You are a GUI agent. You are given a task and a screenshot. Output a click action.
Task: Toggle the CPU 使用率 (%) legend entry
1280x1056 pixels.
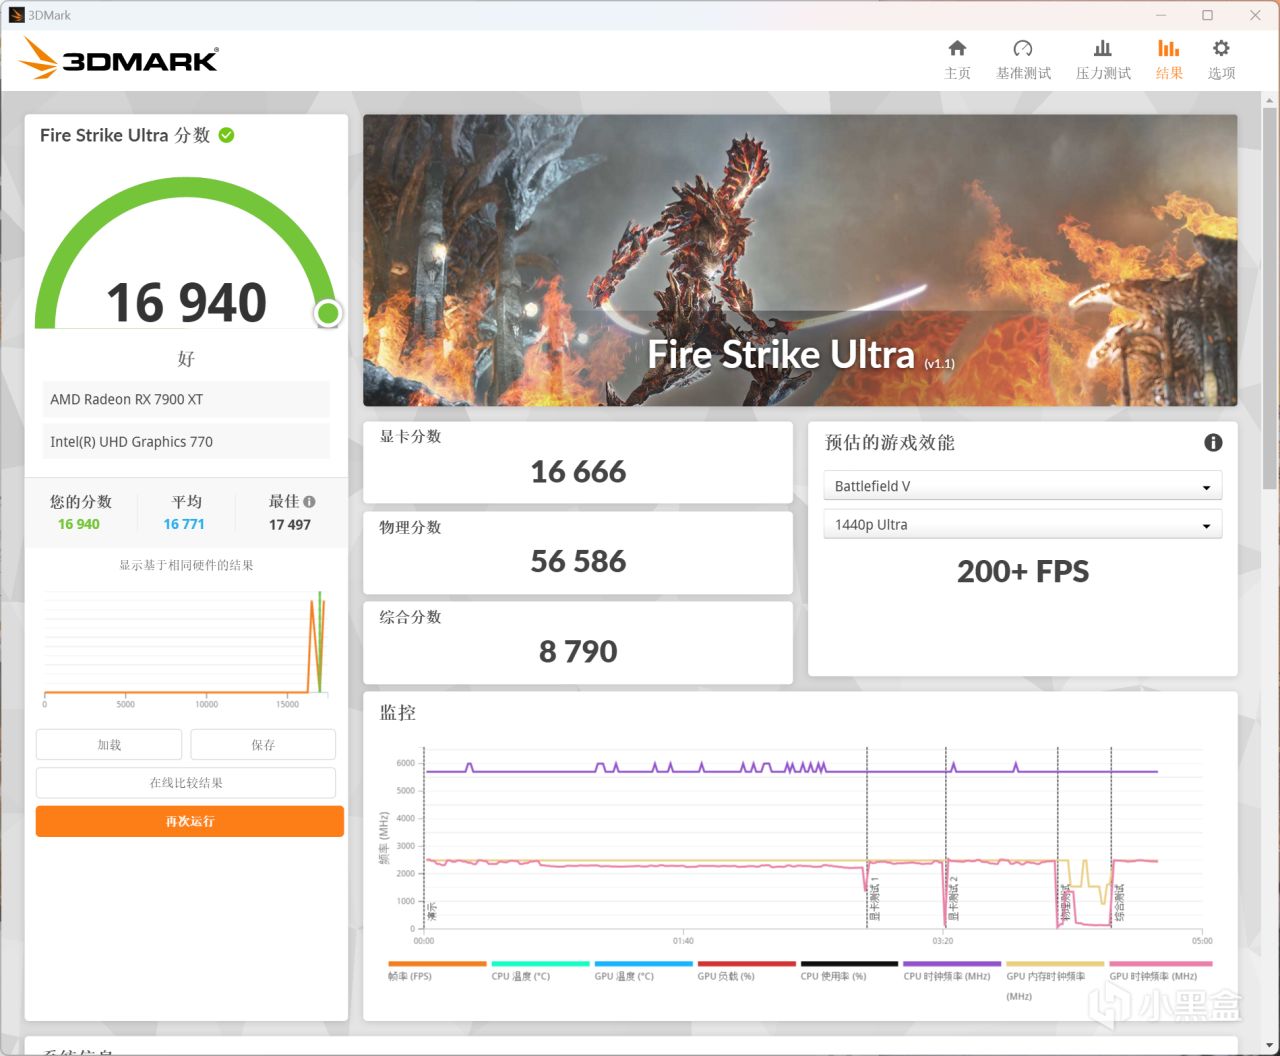pyautogui.click(x=849, y=971)
